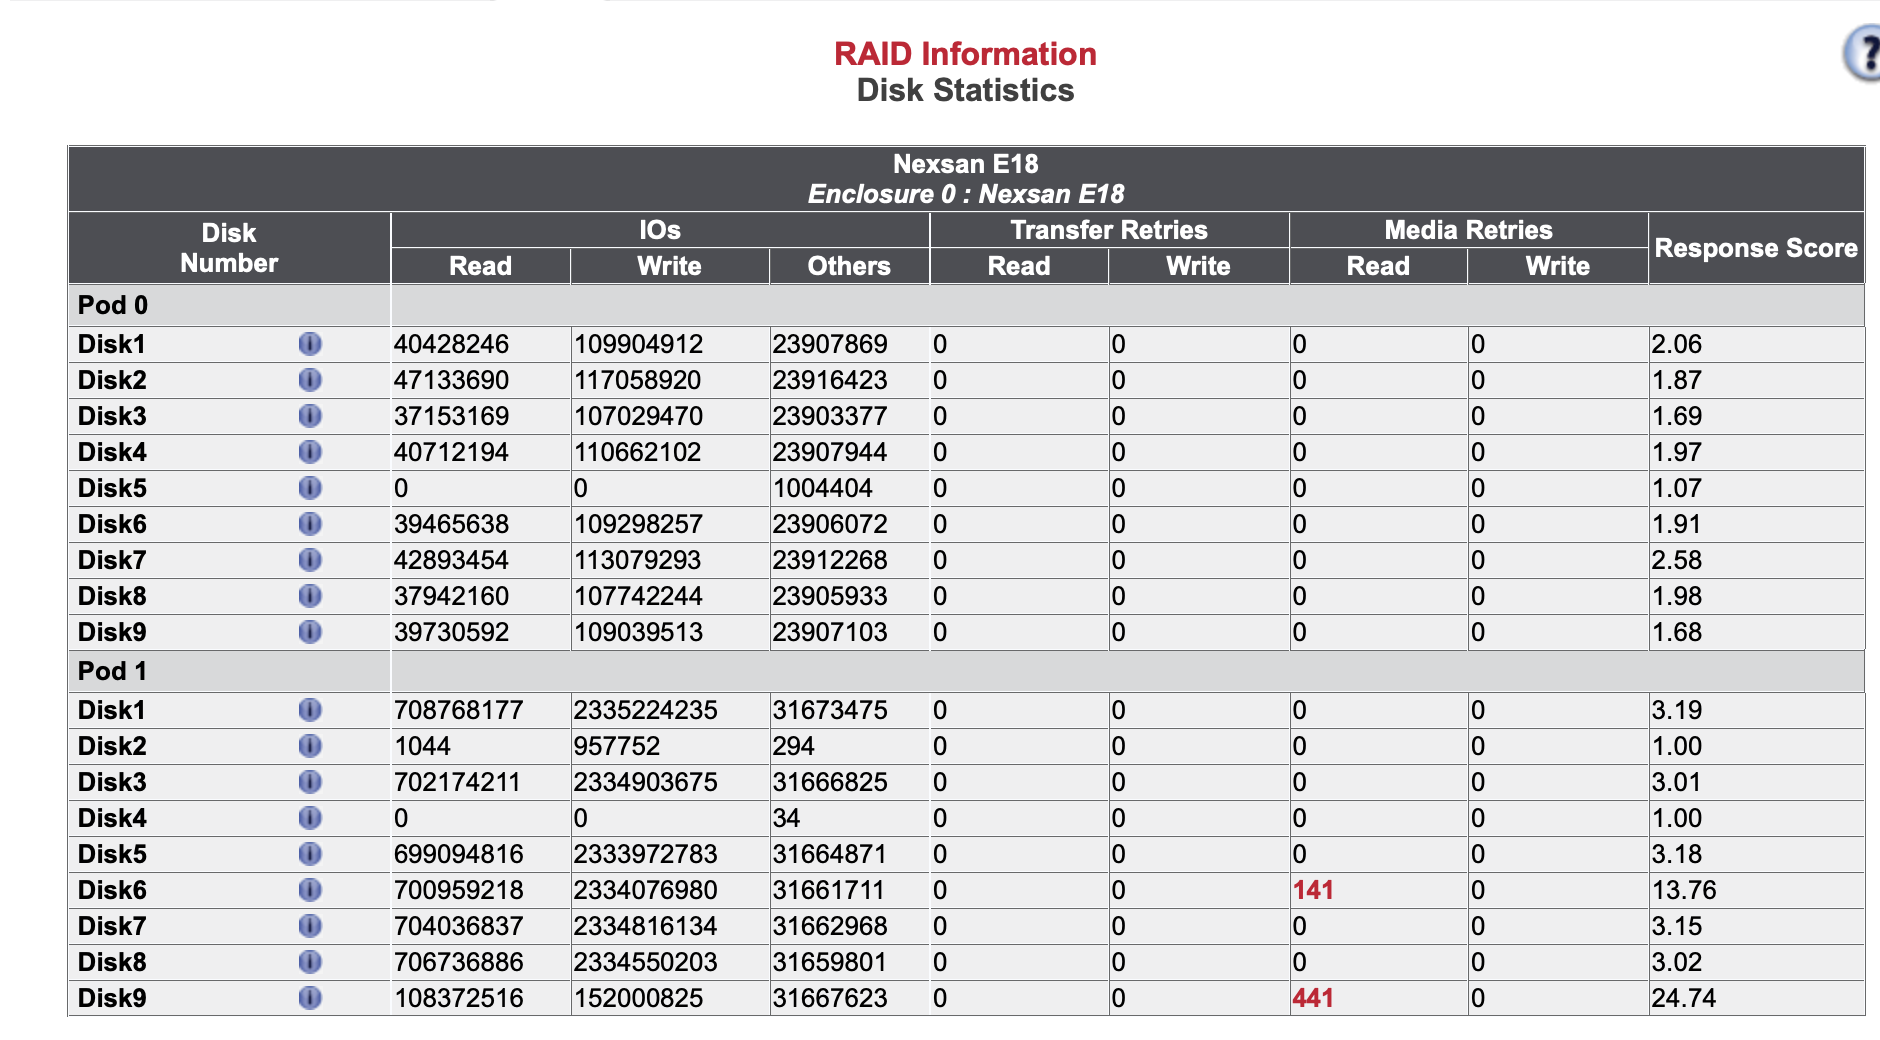Open info icon for Pod 1 Disk5
The height and width of the screenshot is (1040, 1880).
click(310, 854)
